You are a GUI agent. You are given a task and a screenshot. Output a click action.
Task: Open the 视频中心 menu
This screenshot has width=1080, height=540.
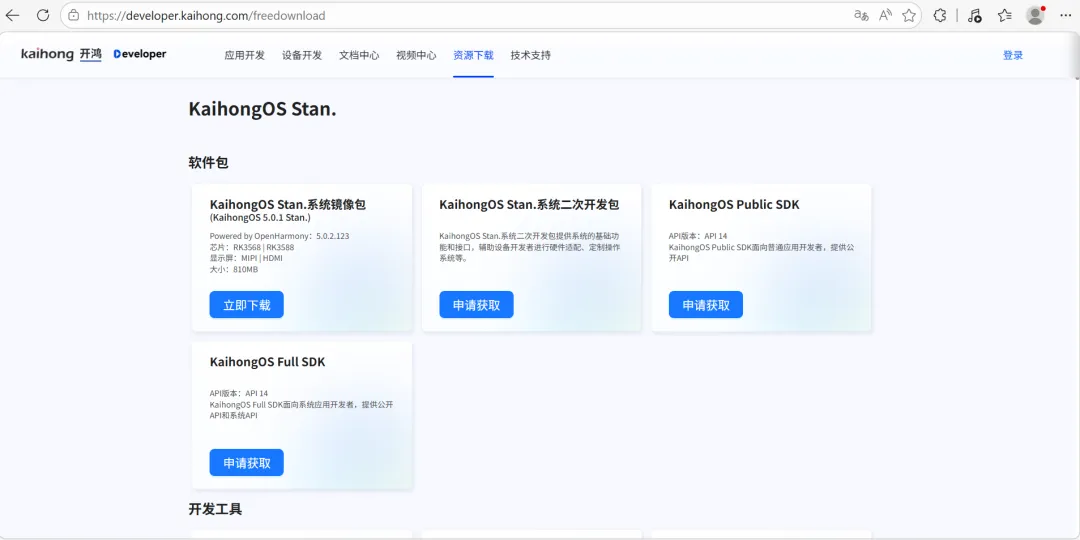point(416,56)
